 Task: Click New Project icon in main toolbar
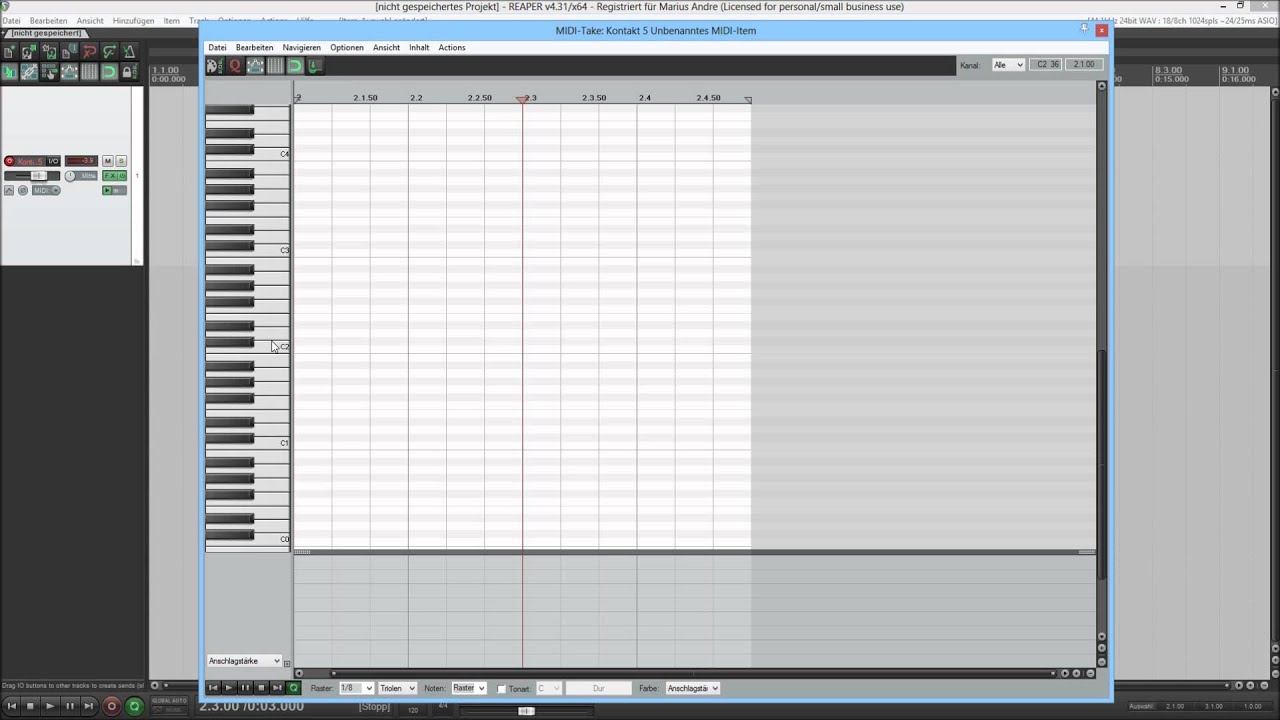click(9, 51)
